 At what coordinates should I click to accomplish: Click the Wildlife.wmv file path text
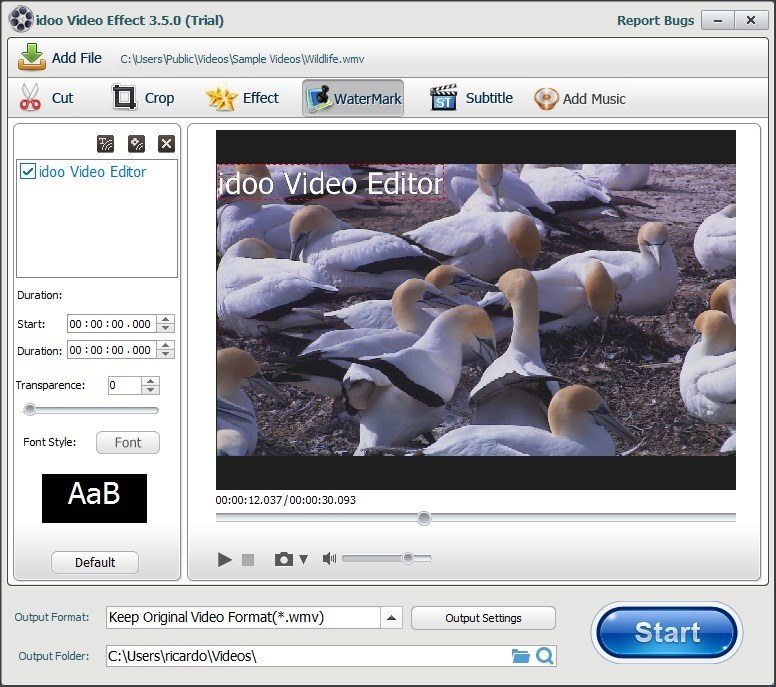coord(242,59)
